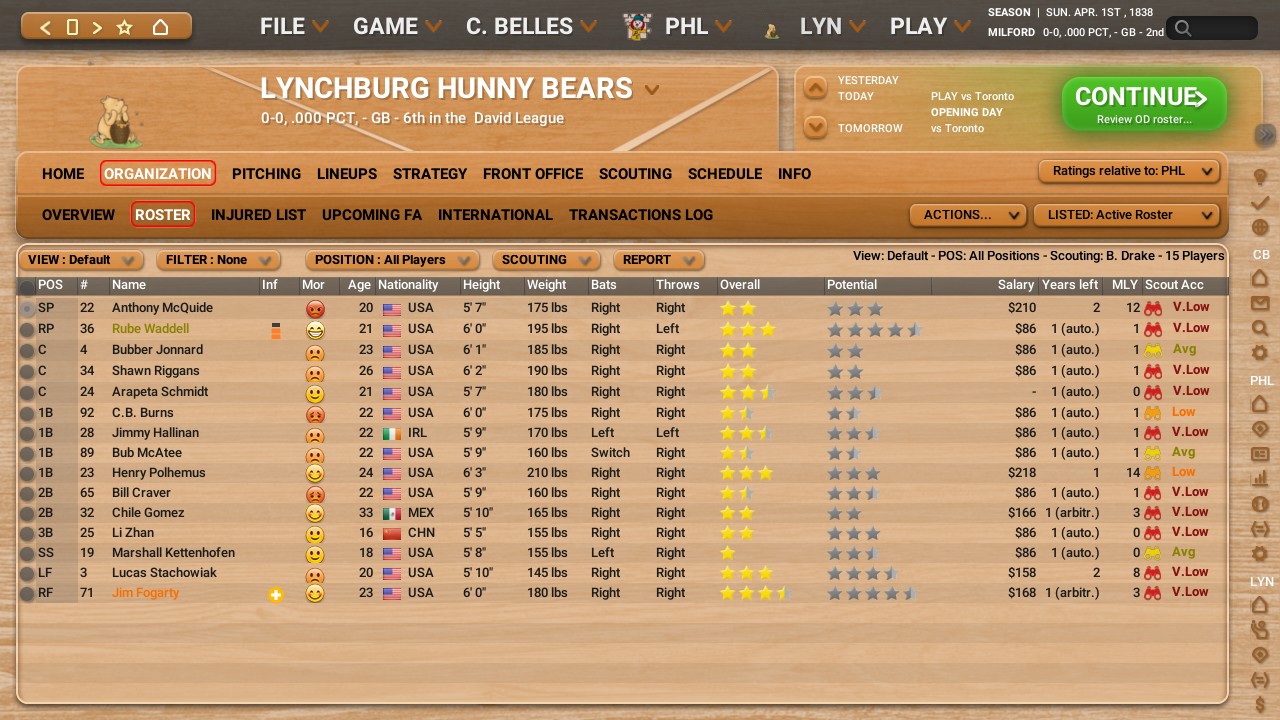
Task: Open Jim Fogarty's player link
Action: click(x=146, y=593)
